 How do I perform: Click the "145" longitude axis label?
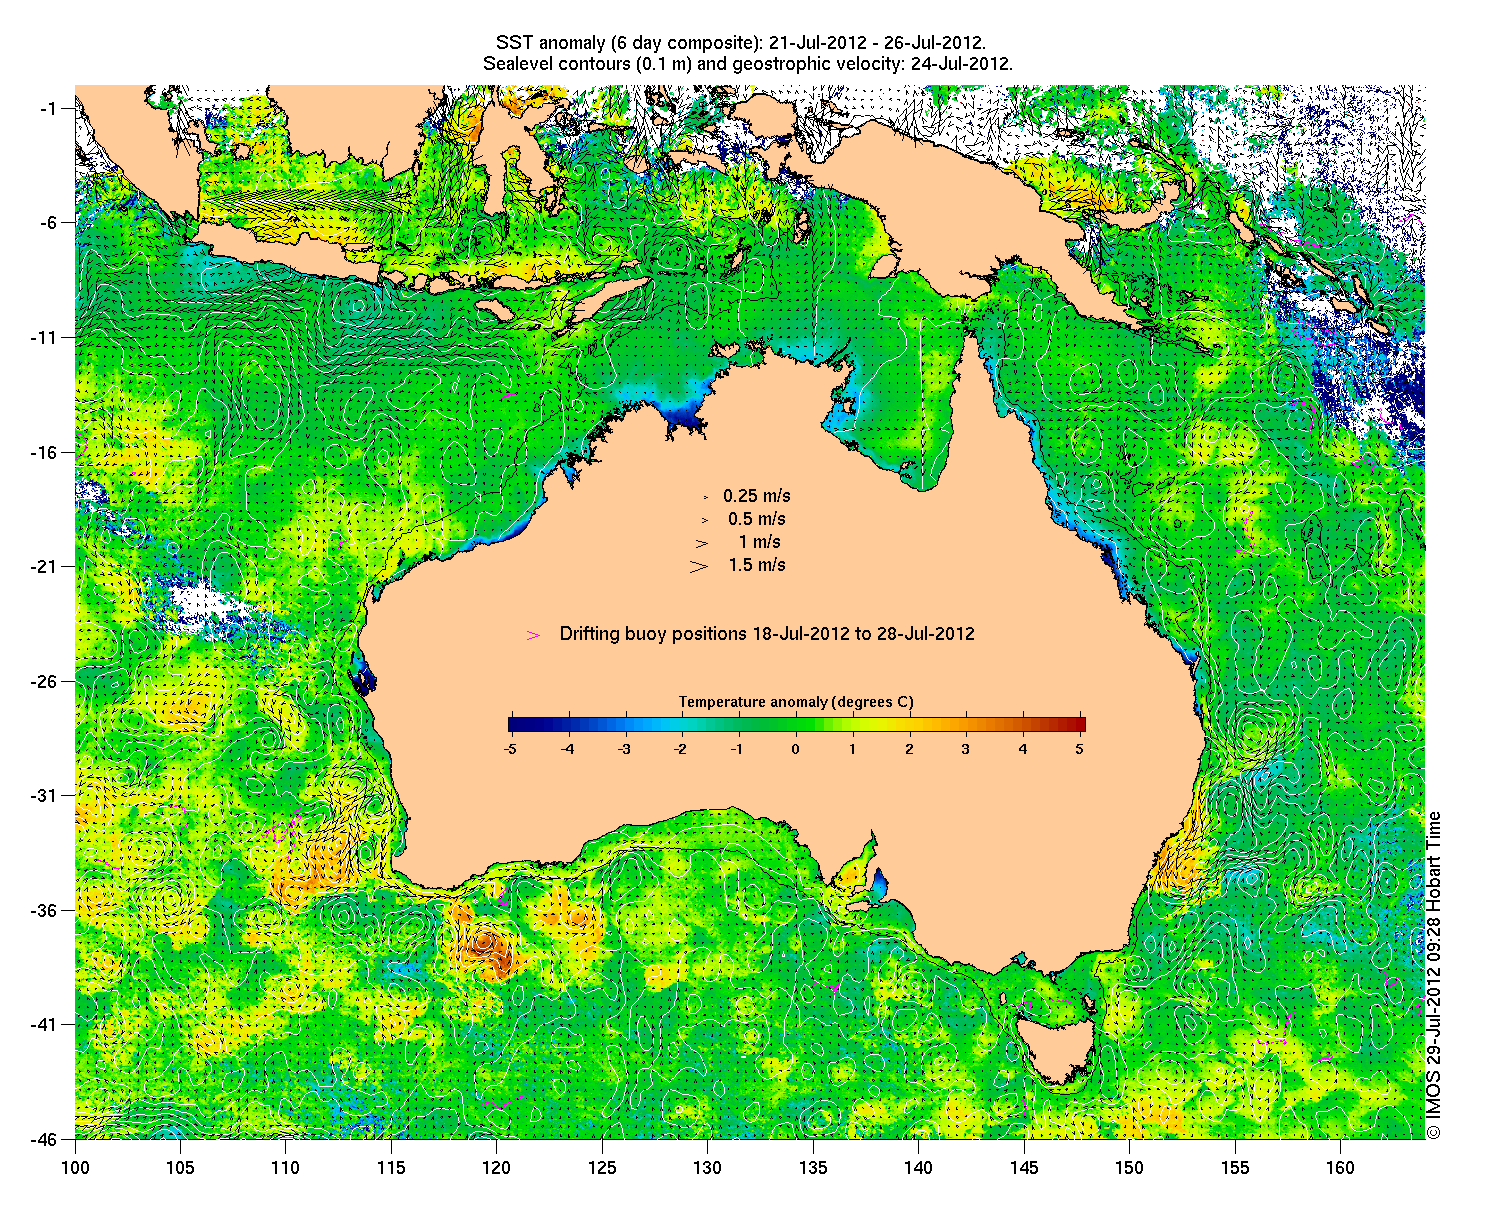click(x=1024, y=1168)
